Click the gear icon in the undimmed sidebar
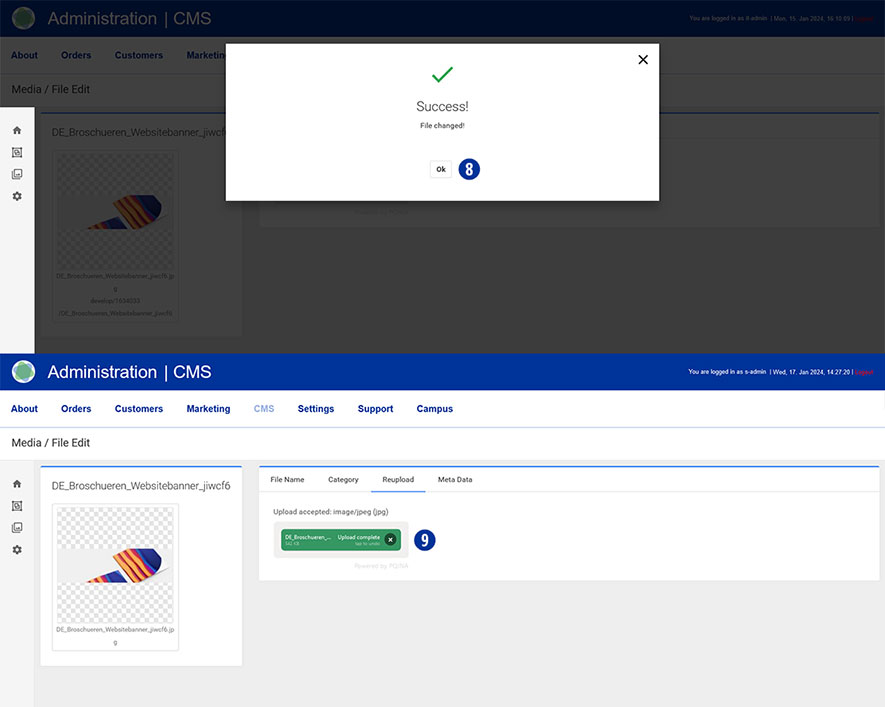This screenshot has width=885, height=707. click(17, 550)
